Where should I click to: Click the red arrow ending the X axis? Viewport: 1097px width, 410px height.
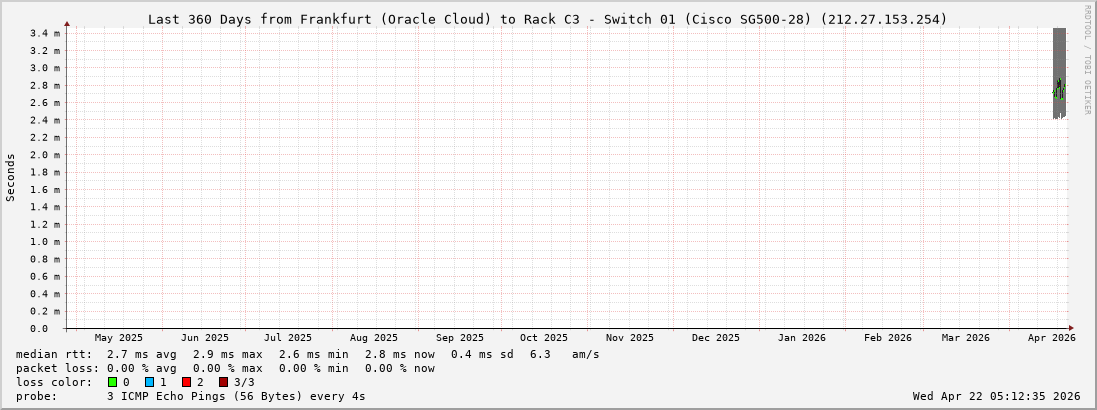[1070, 328]
